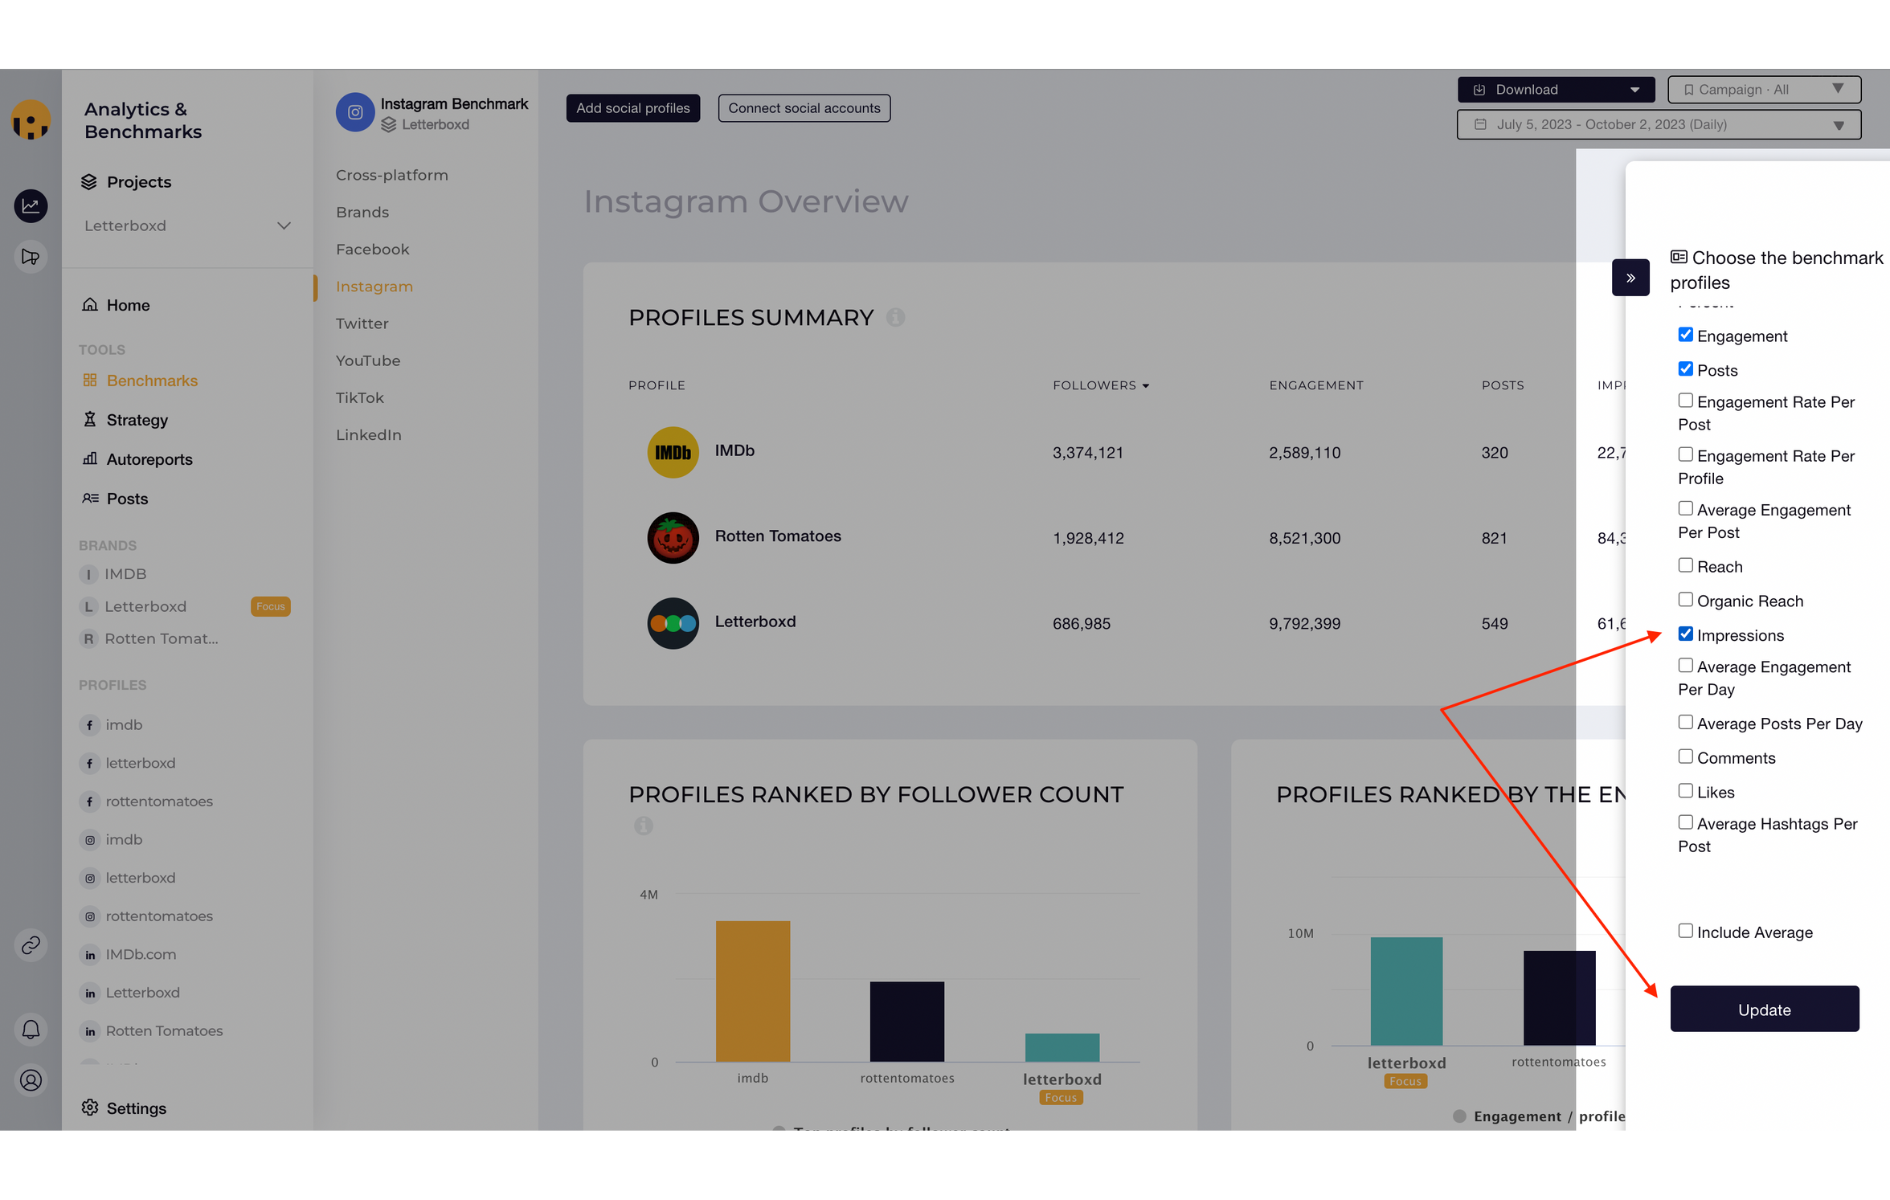Switch to the YouTube section
This screenshot has width=1890, height=1200.
point(368,360)
